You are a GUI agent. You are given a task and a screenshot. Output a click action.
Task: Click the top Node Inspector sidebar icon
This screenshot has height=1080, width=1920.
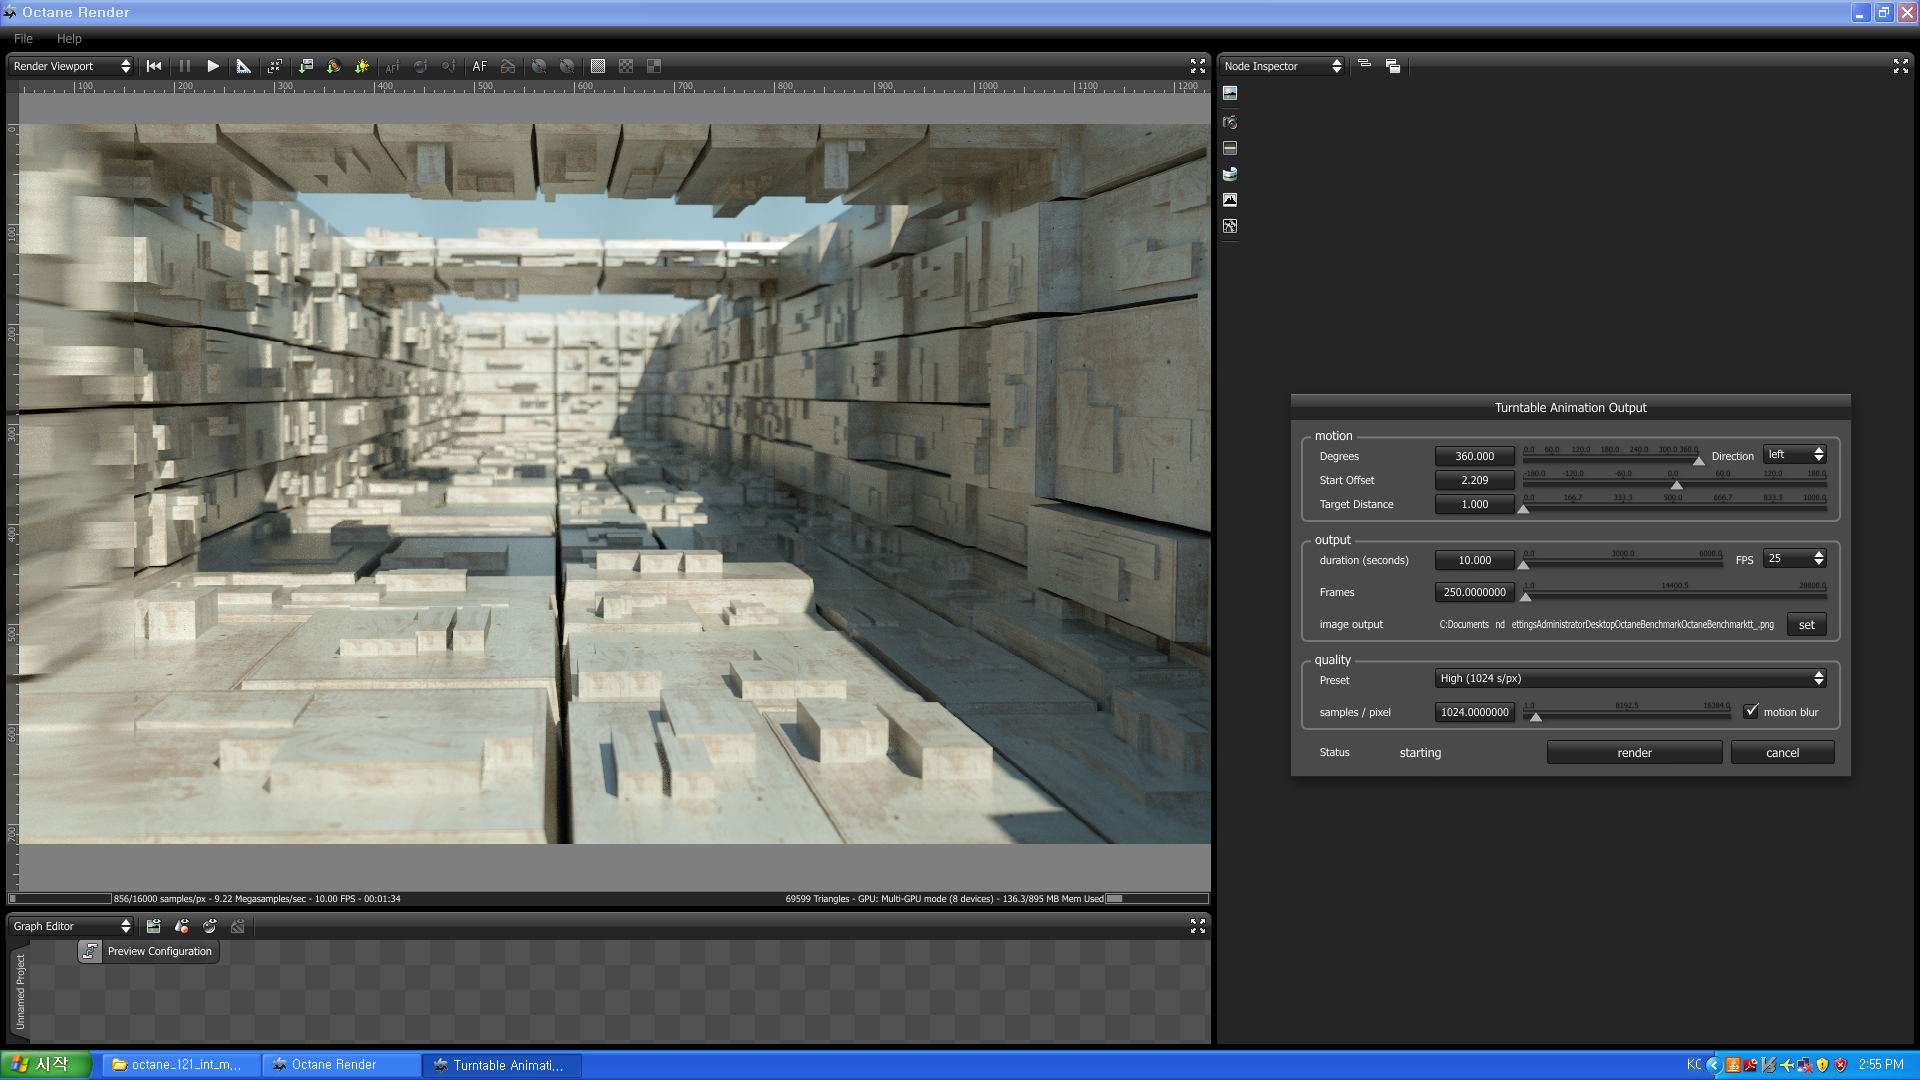1230,93
